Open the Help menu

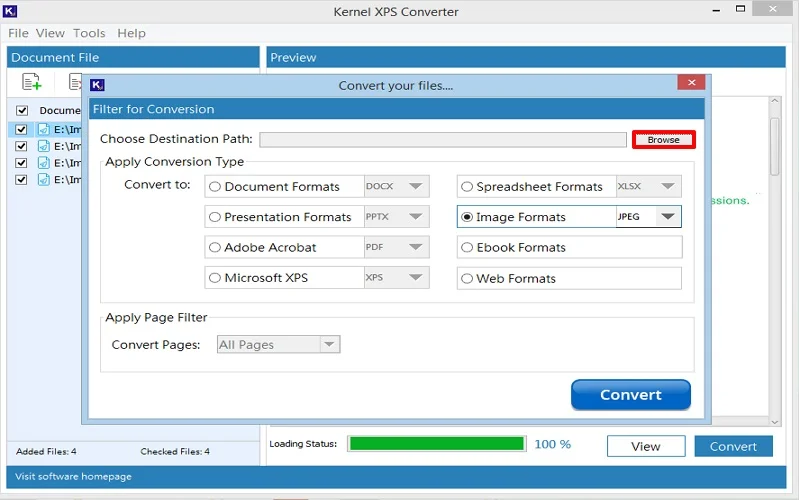131,33
